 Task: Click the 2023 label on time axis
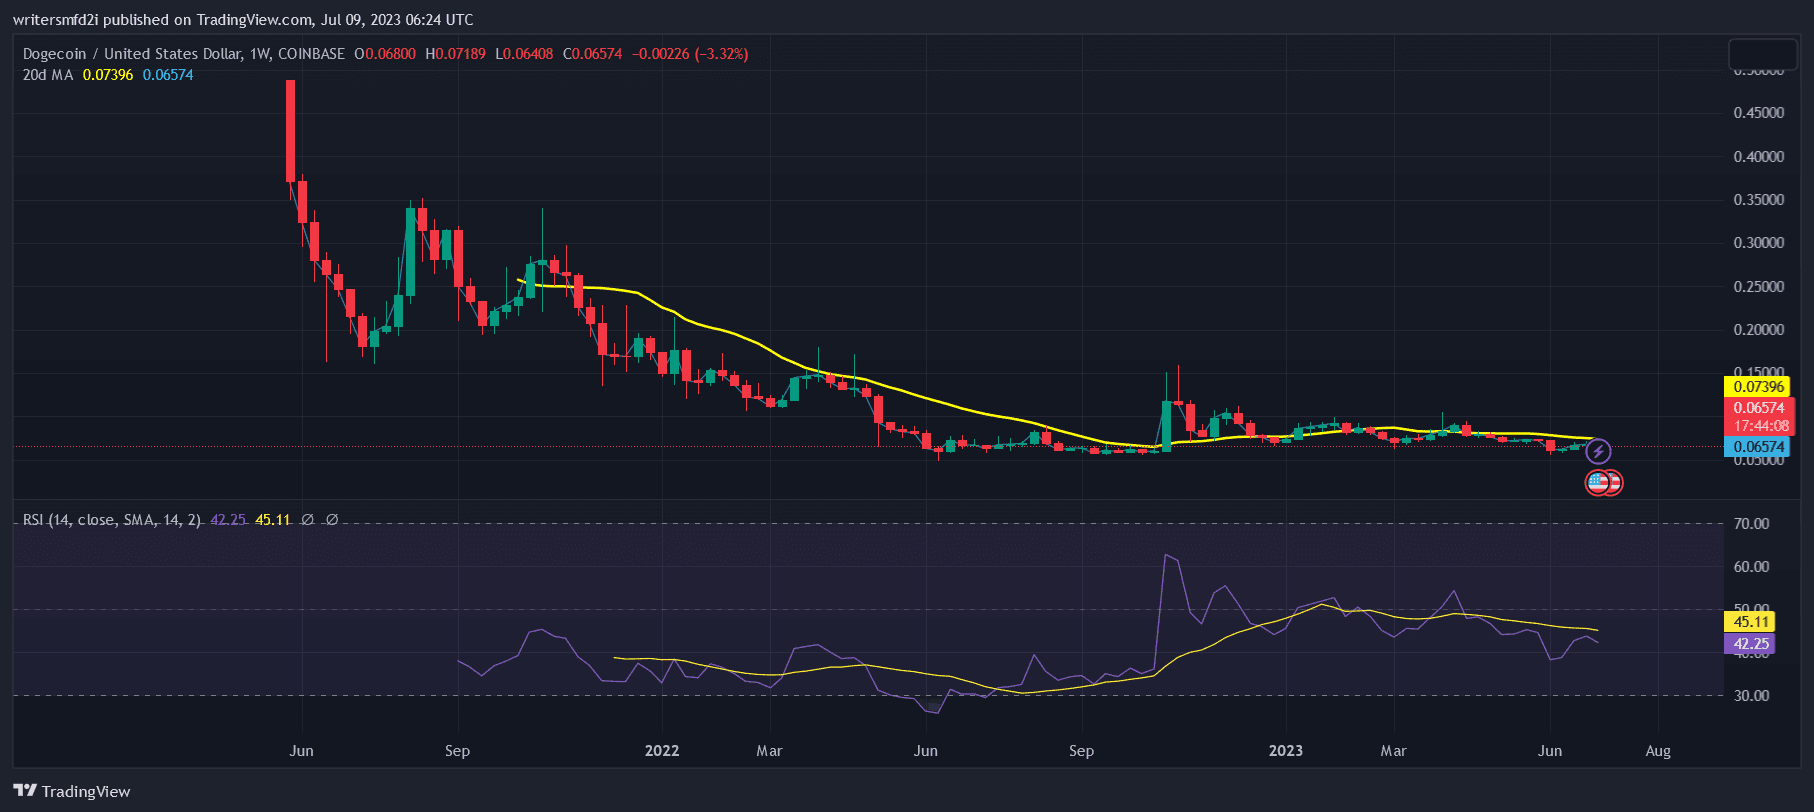point(1286,751)
